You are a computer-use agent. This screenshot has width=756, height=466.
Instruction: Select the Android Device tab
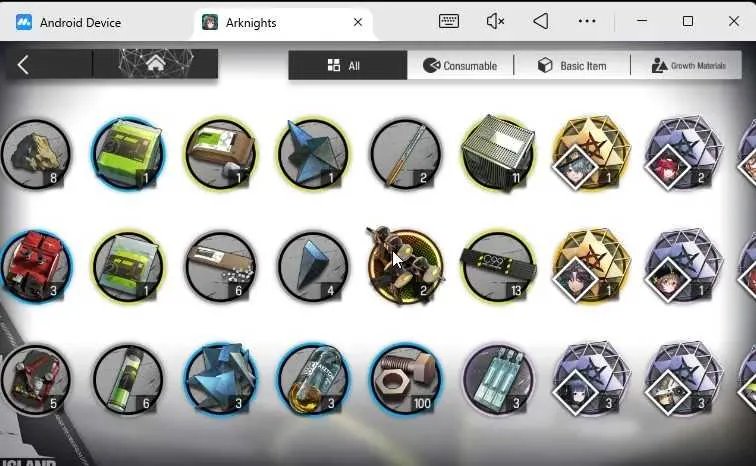(69, 23)
